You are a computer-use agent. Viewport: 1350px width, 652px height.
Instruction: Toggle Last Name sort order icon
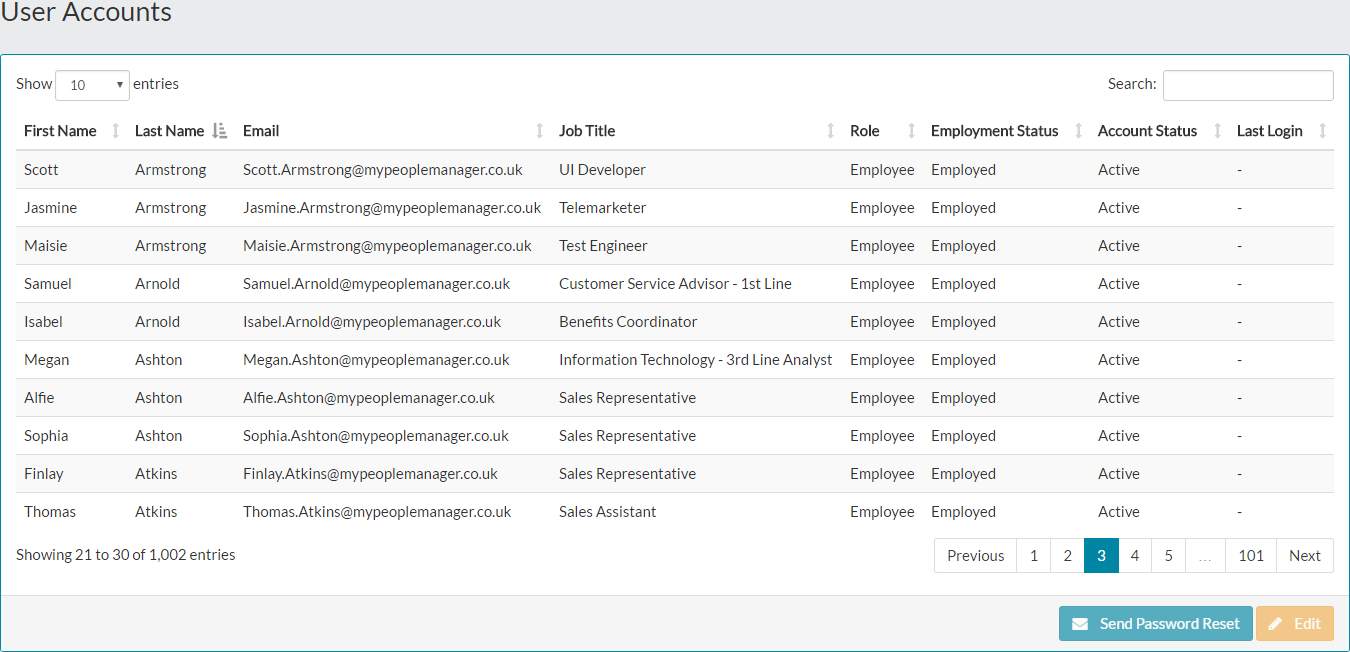click(220, 131)
